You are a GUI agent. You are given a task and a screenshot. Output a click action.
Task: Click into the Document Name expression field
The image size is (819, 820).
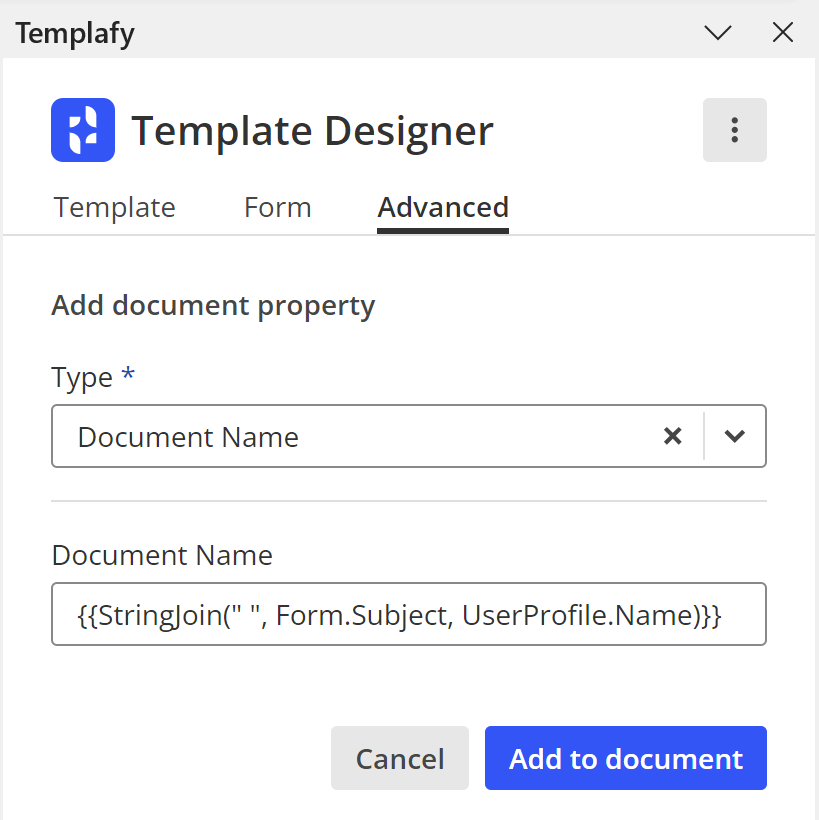[x=408, y=614]
